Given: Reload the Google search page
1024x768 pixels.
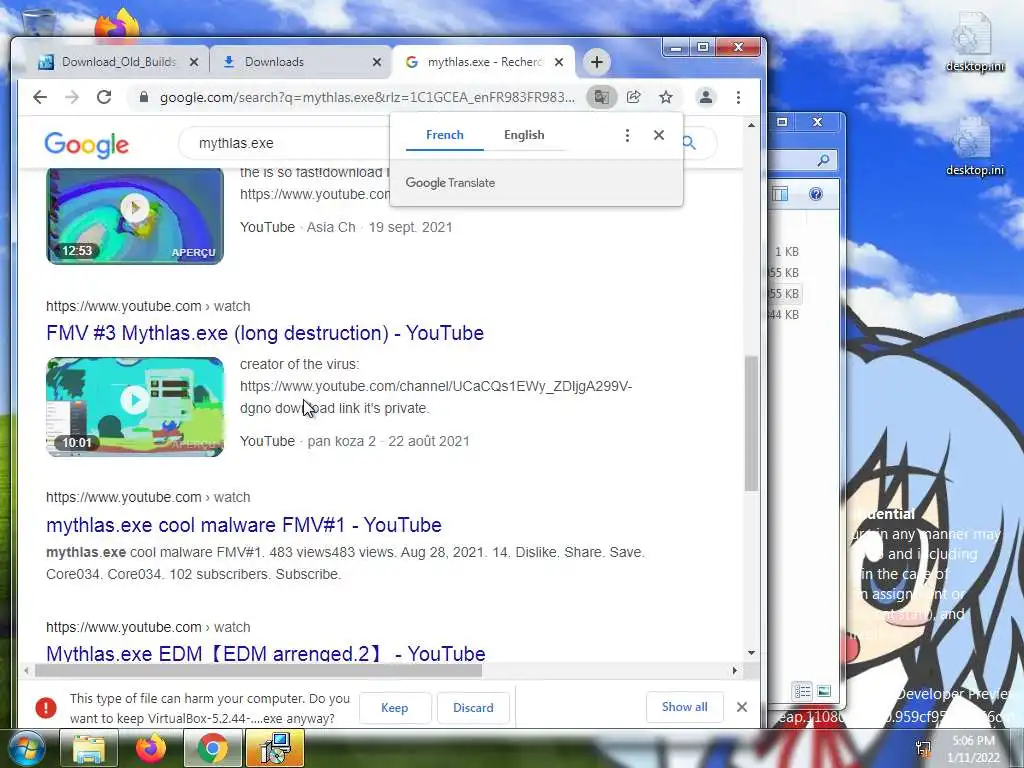Looking at the screenshot, I should (x=104, y=97).
